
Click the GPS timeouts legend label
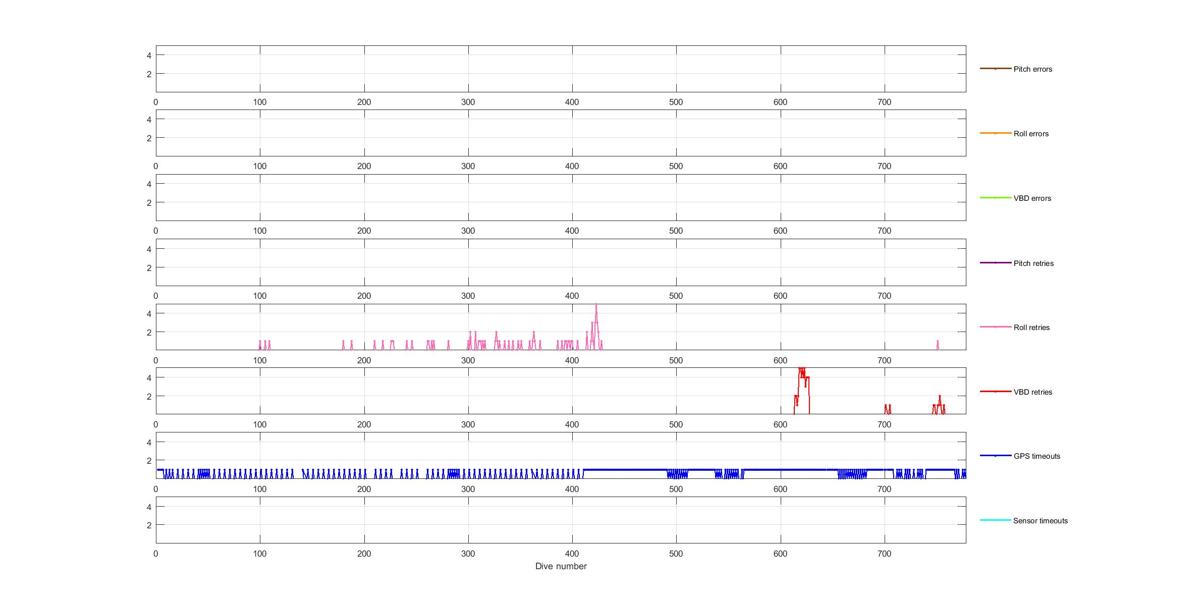click(1036, 456)
